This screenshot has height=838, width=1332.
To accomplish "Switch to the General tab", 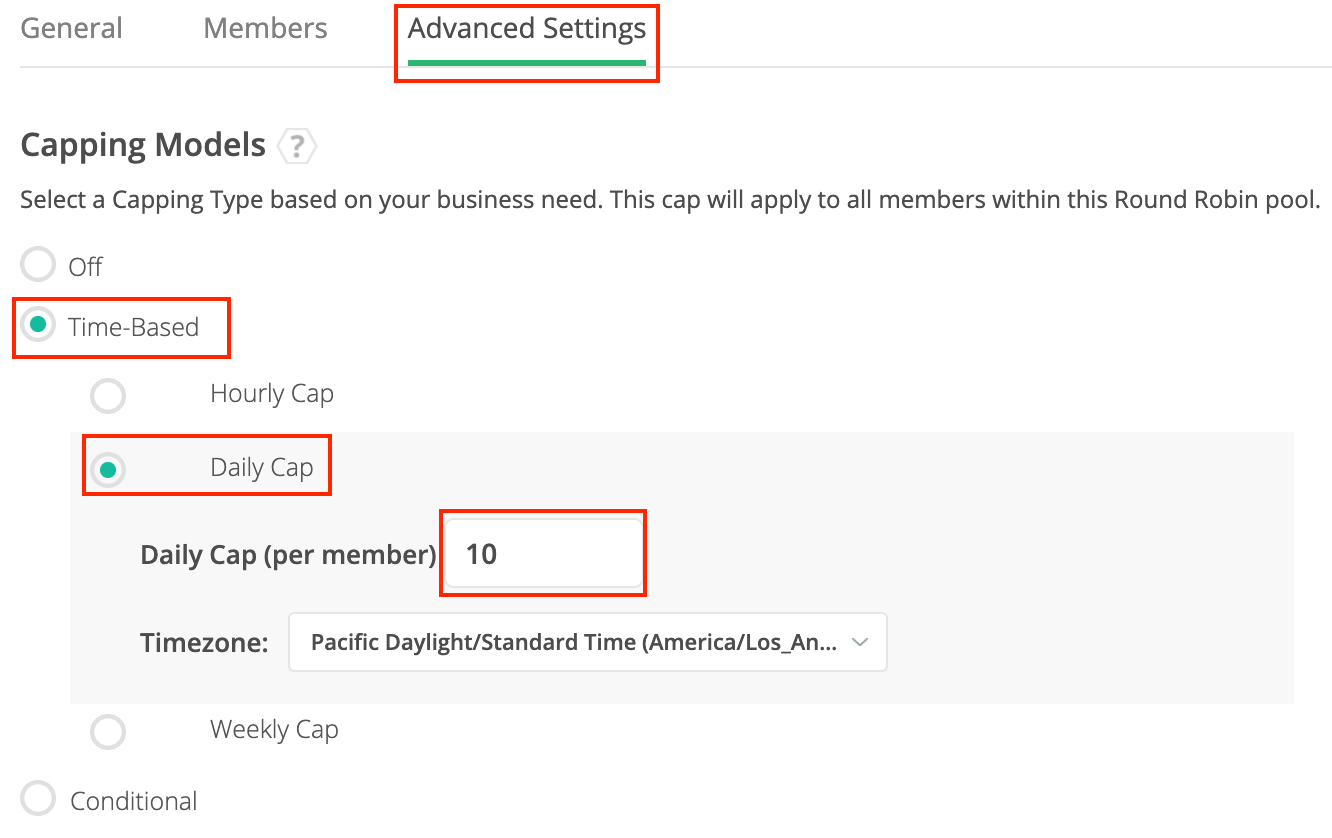I will (x=71, y=28).
